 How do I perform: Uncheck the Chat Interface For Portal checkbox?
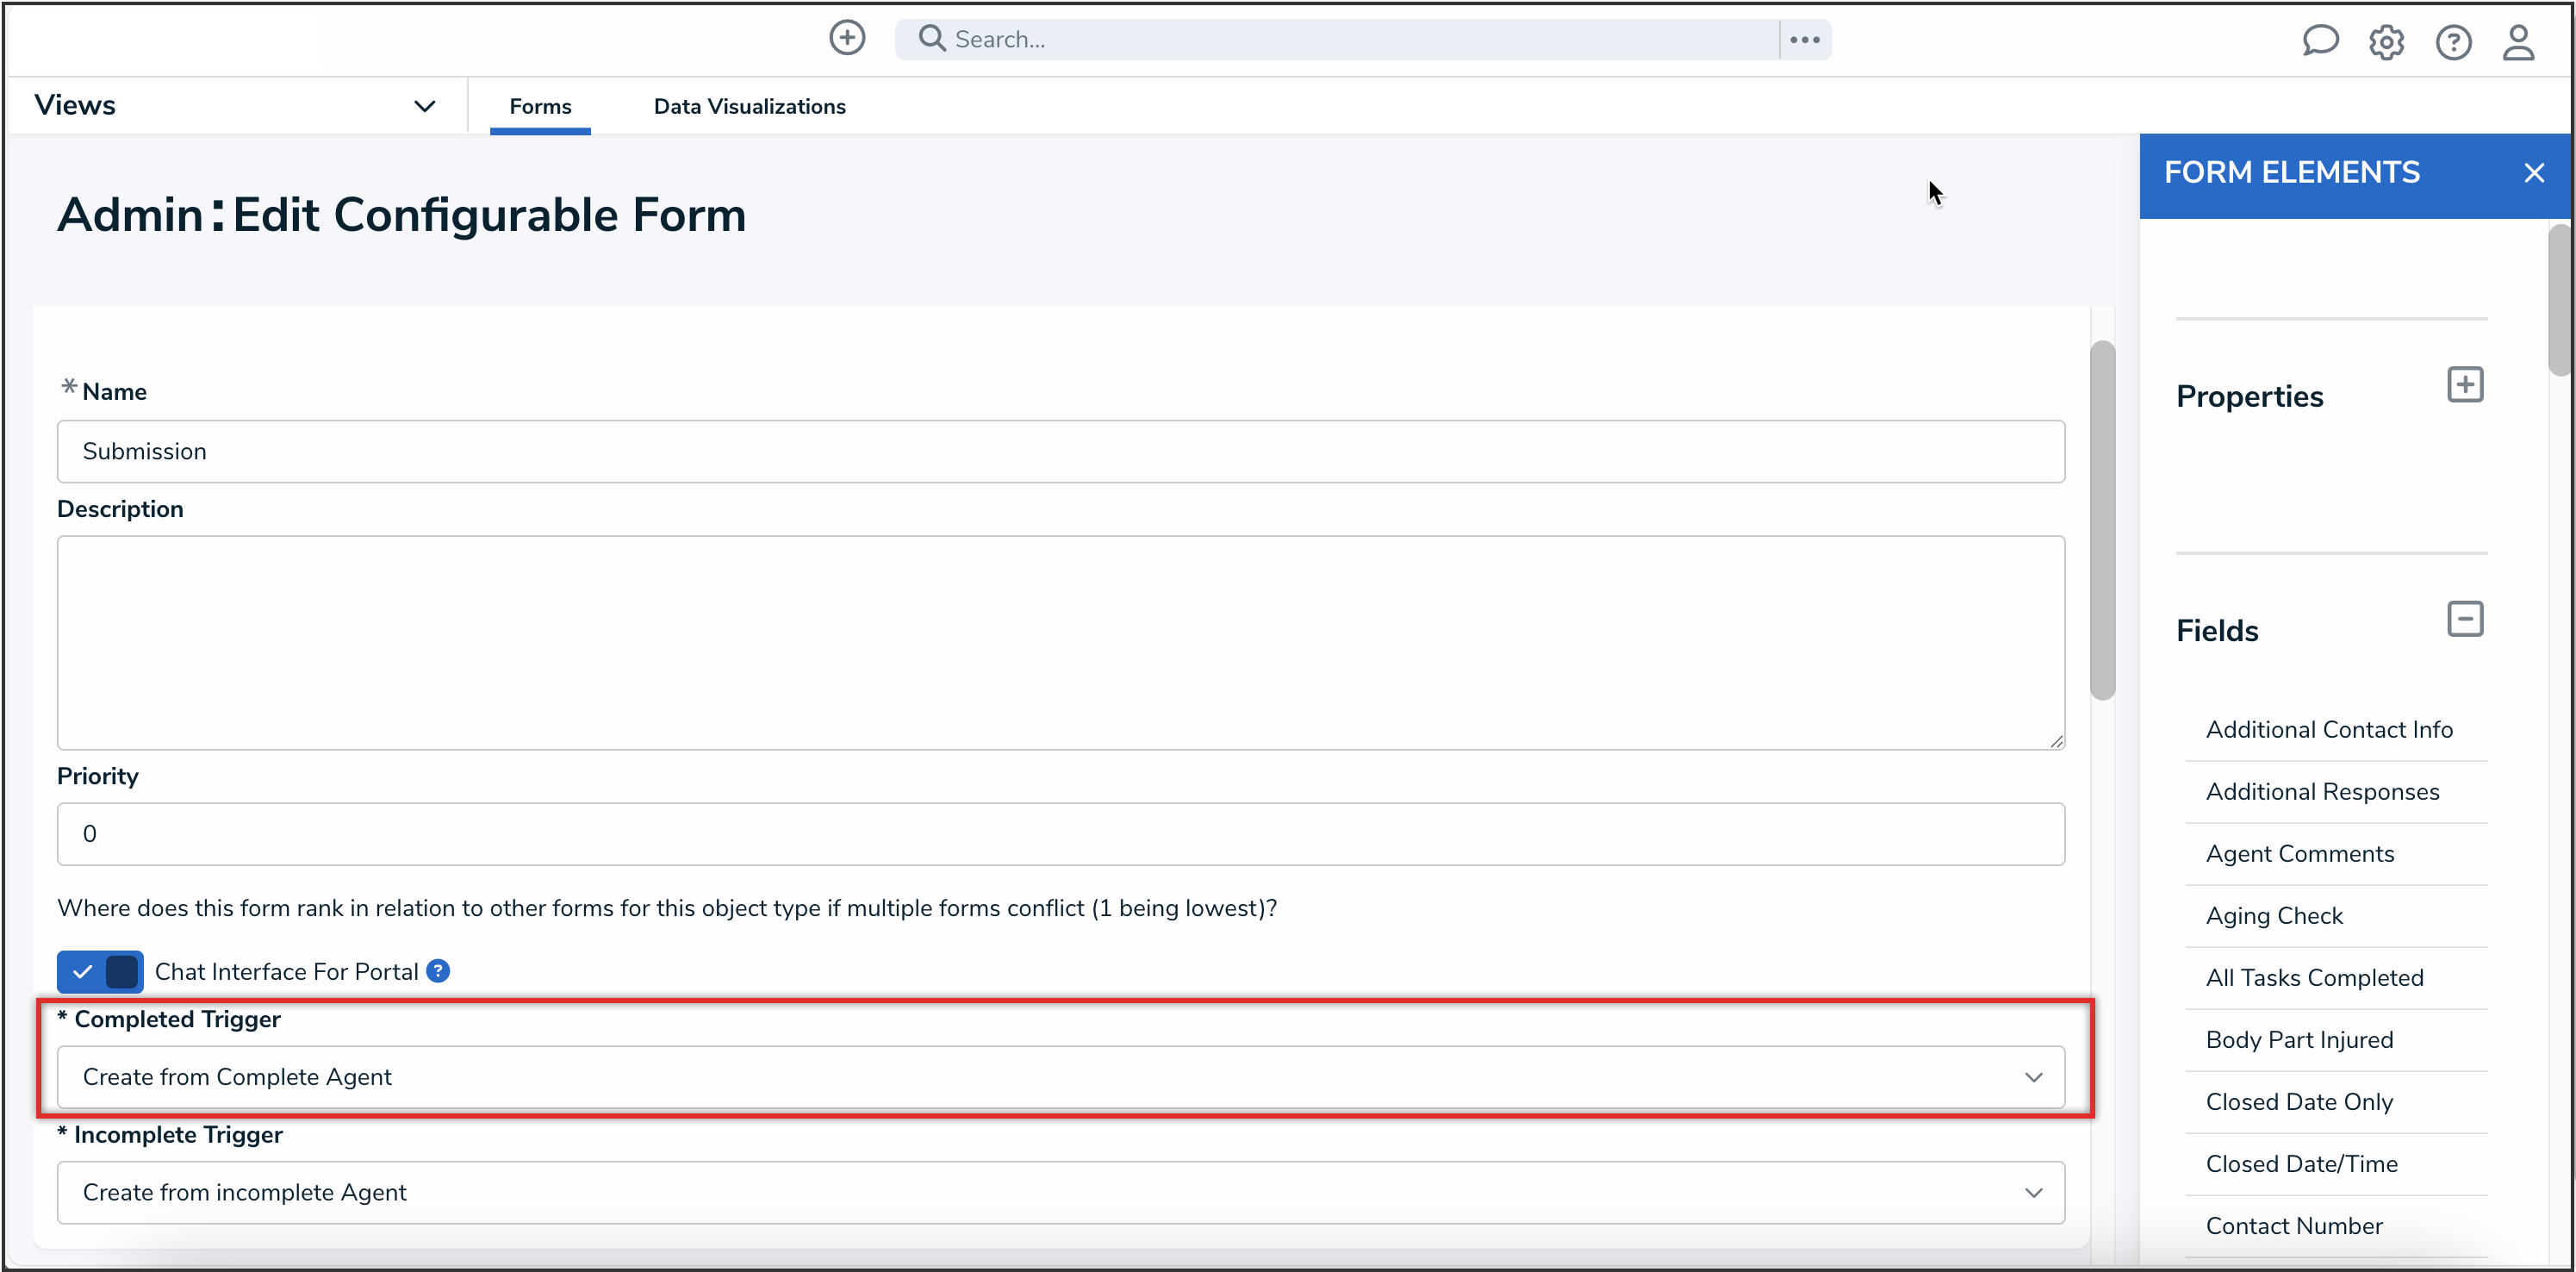point(84,971)
